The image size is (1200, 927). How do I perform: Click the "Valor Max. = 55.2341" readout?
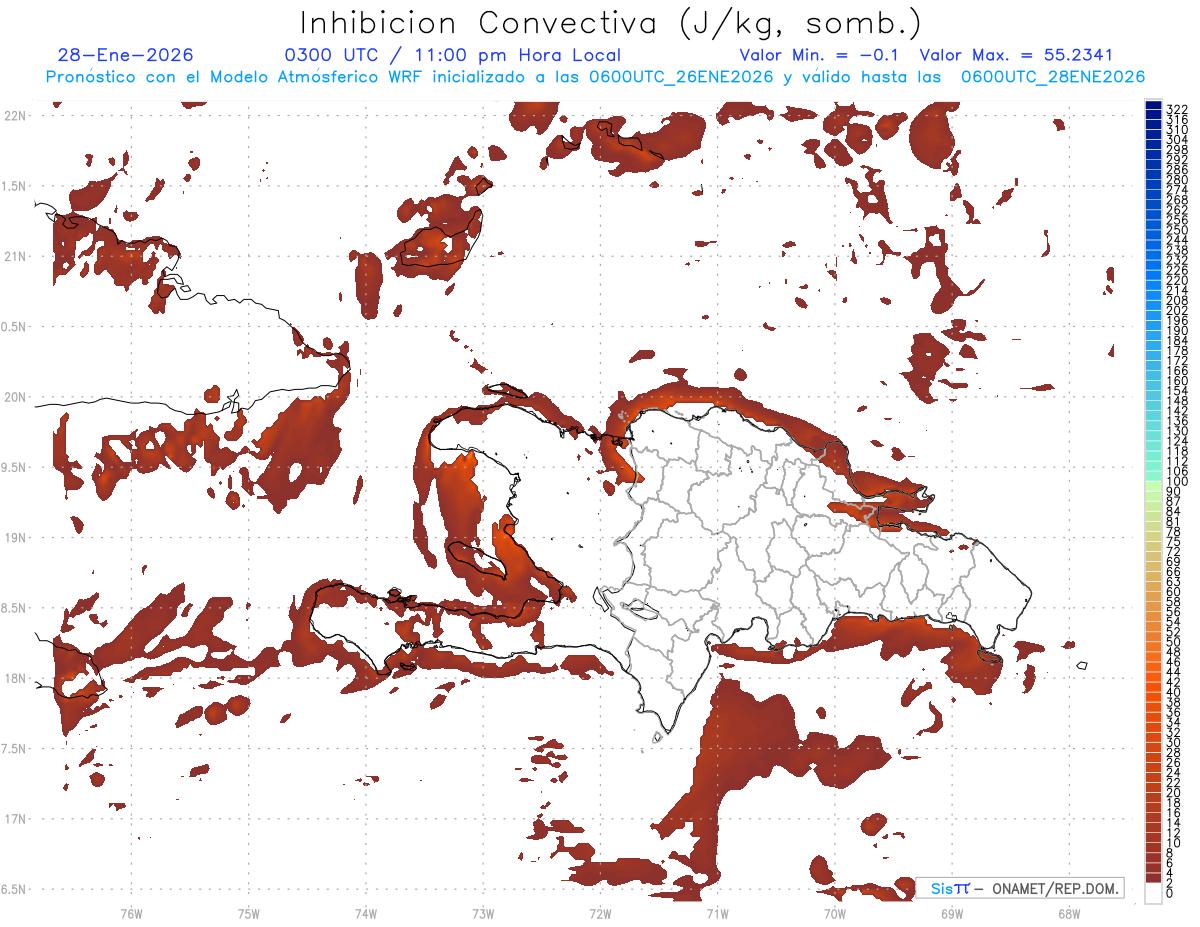click(1016, 55)
